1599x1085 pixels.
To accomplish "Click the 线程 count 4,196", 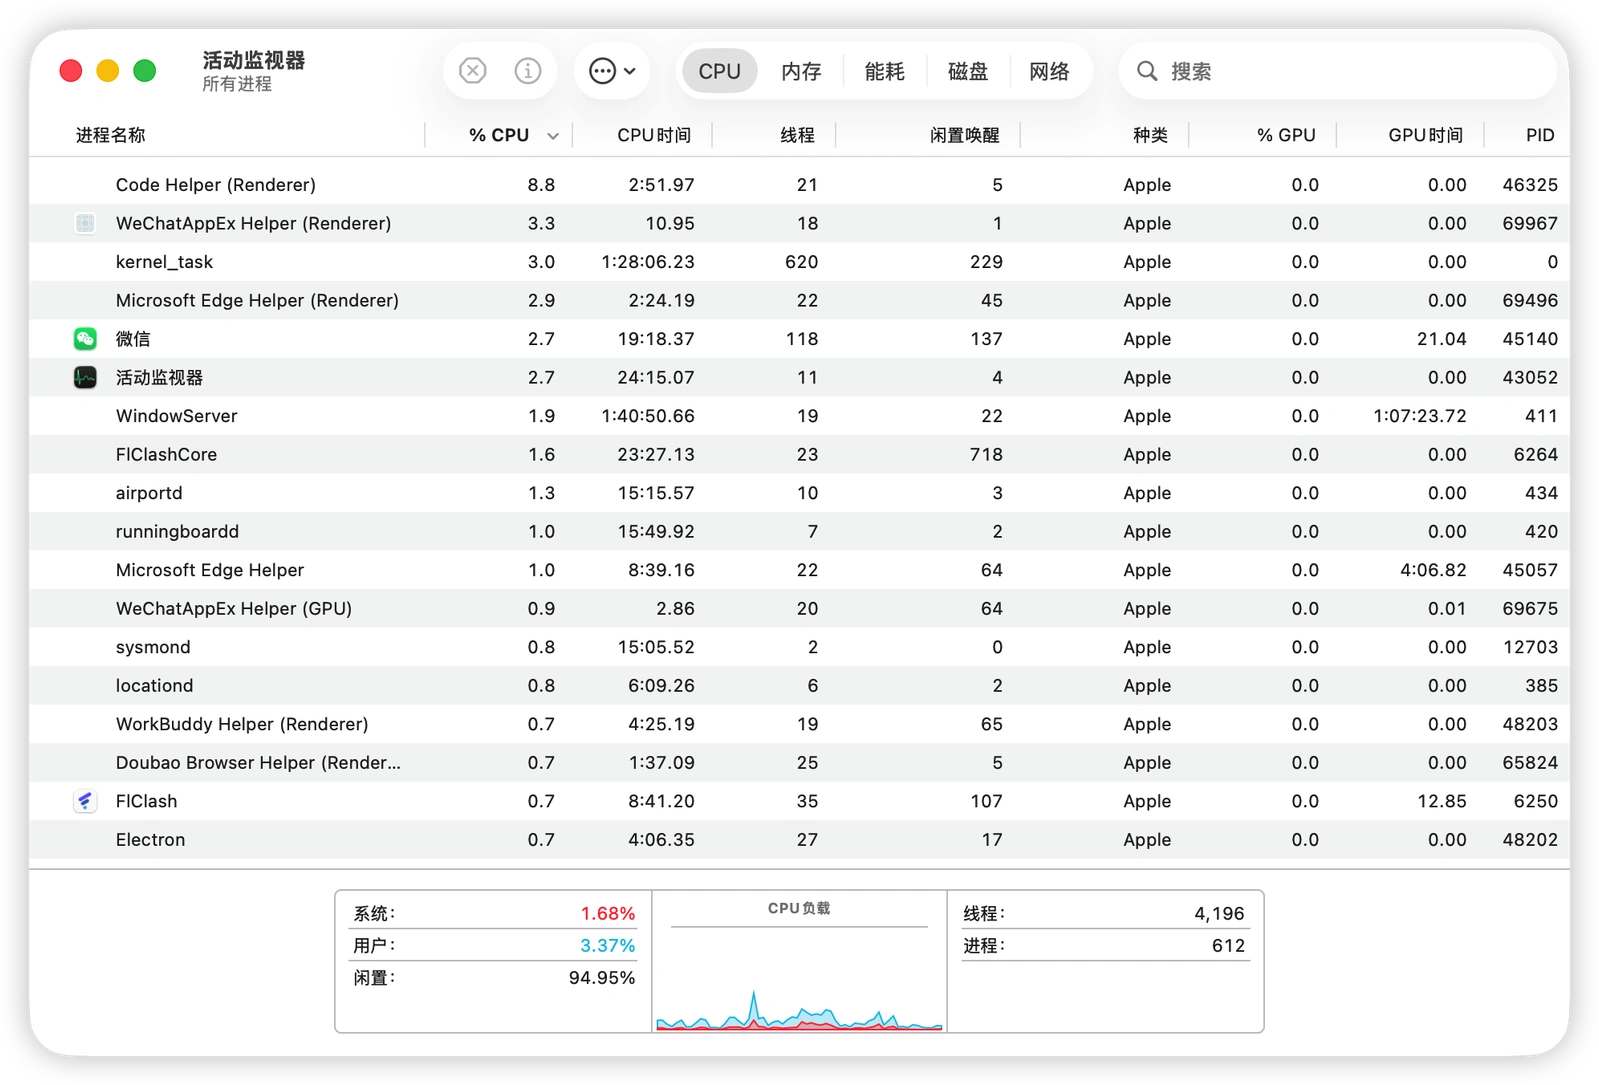I will coord(1219,913).
